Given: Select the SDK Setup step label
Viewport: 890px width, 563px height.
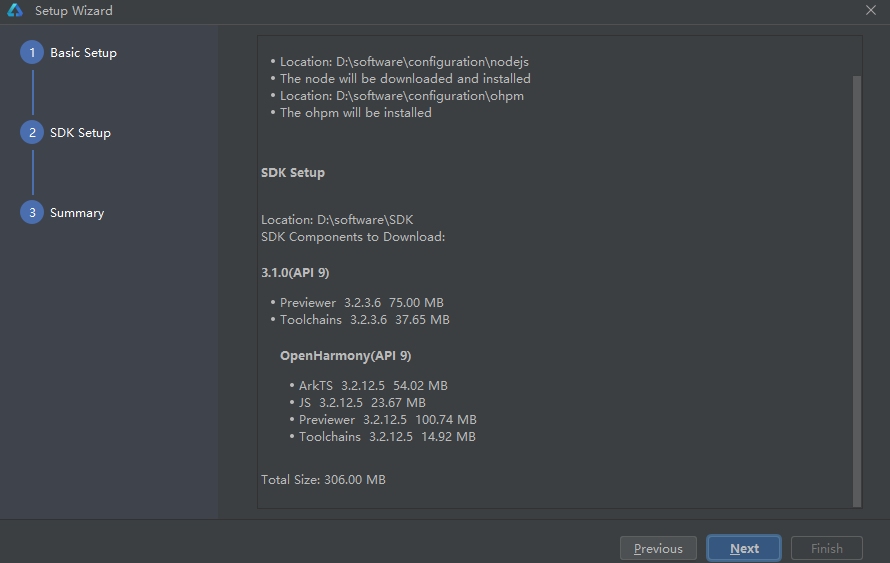Looking at the screenshot, I should (80, 133).
